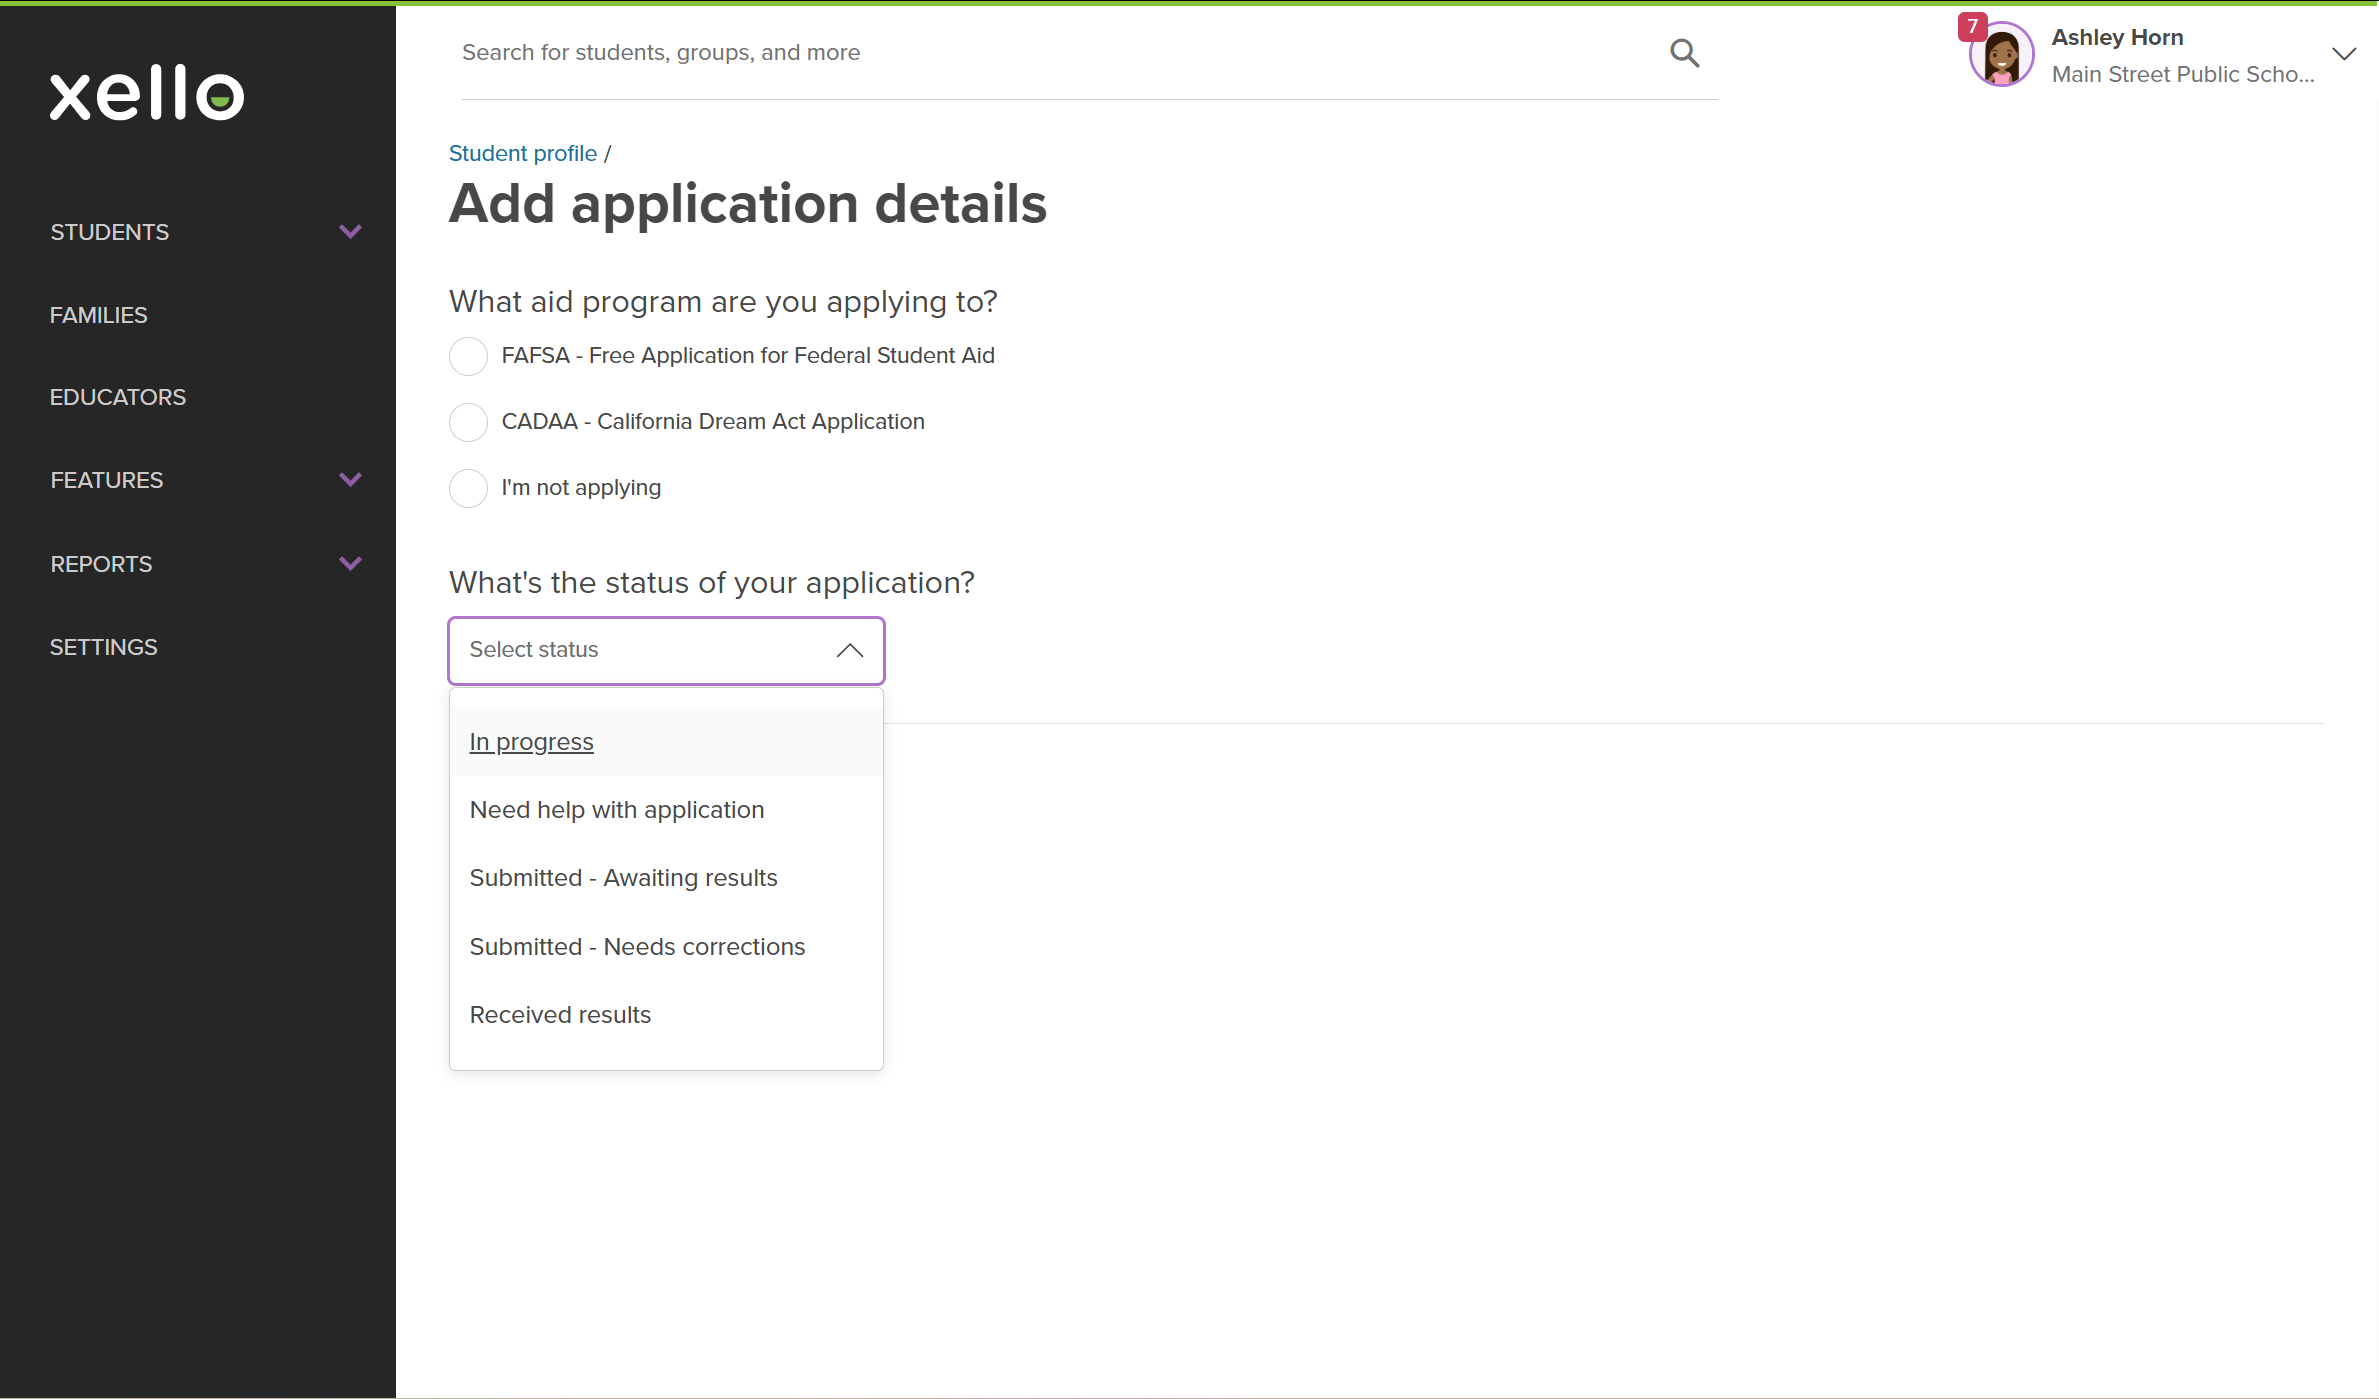Collapse the Select status dropdown
This screenshot has width=2379, height=1399.
pyautogui.click(x=666, y=650)
